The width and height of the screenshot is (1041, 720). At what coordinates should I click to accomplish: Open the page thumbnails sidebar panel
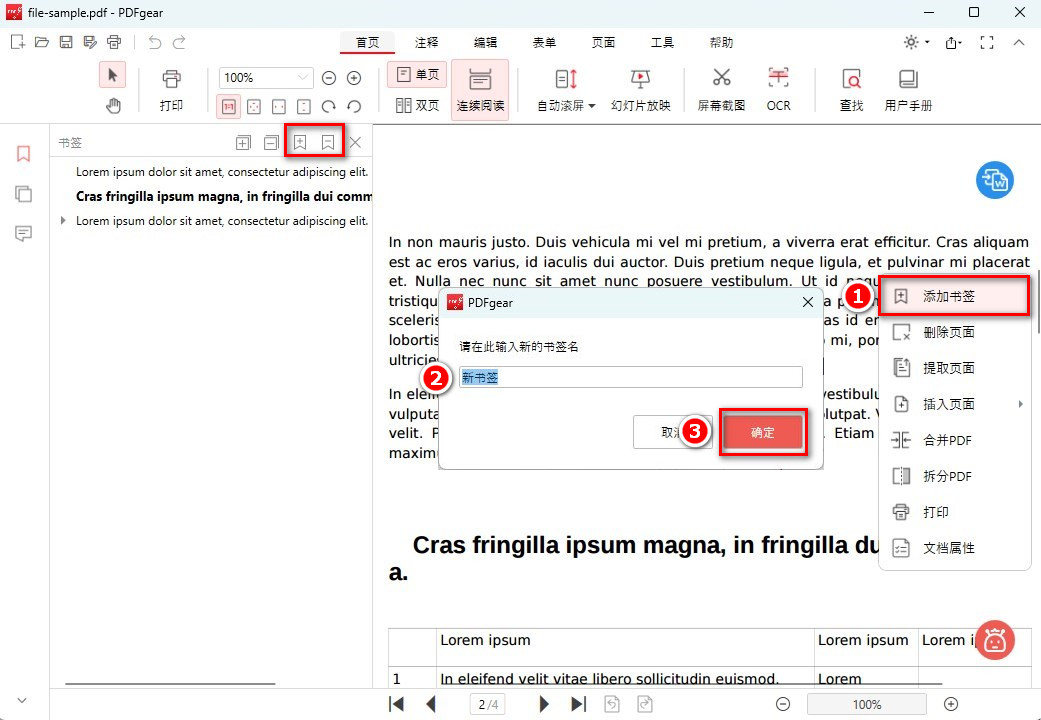pyautogui.click(x=23, y=193)
